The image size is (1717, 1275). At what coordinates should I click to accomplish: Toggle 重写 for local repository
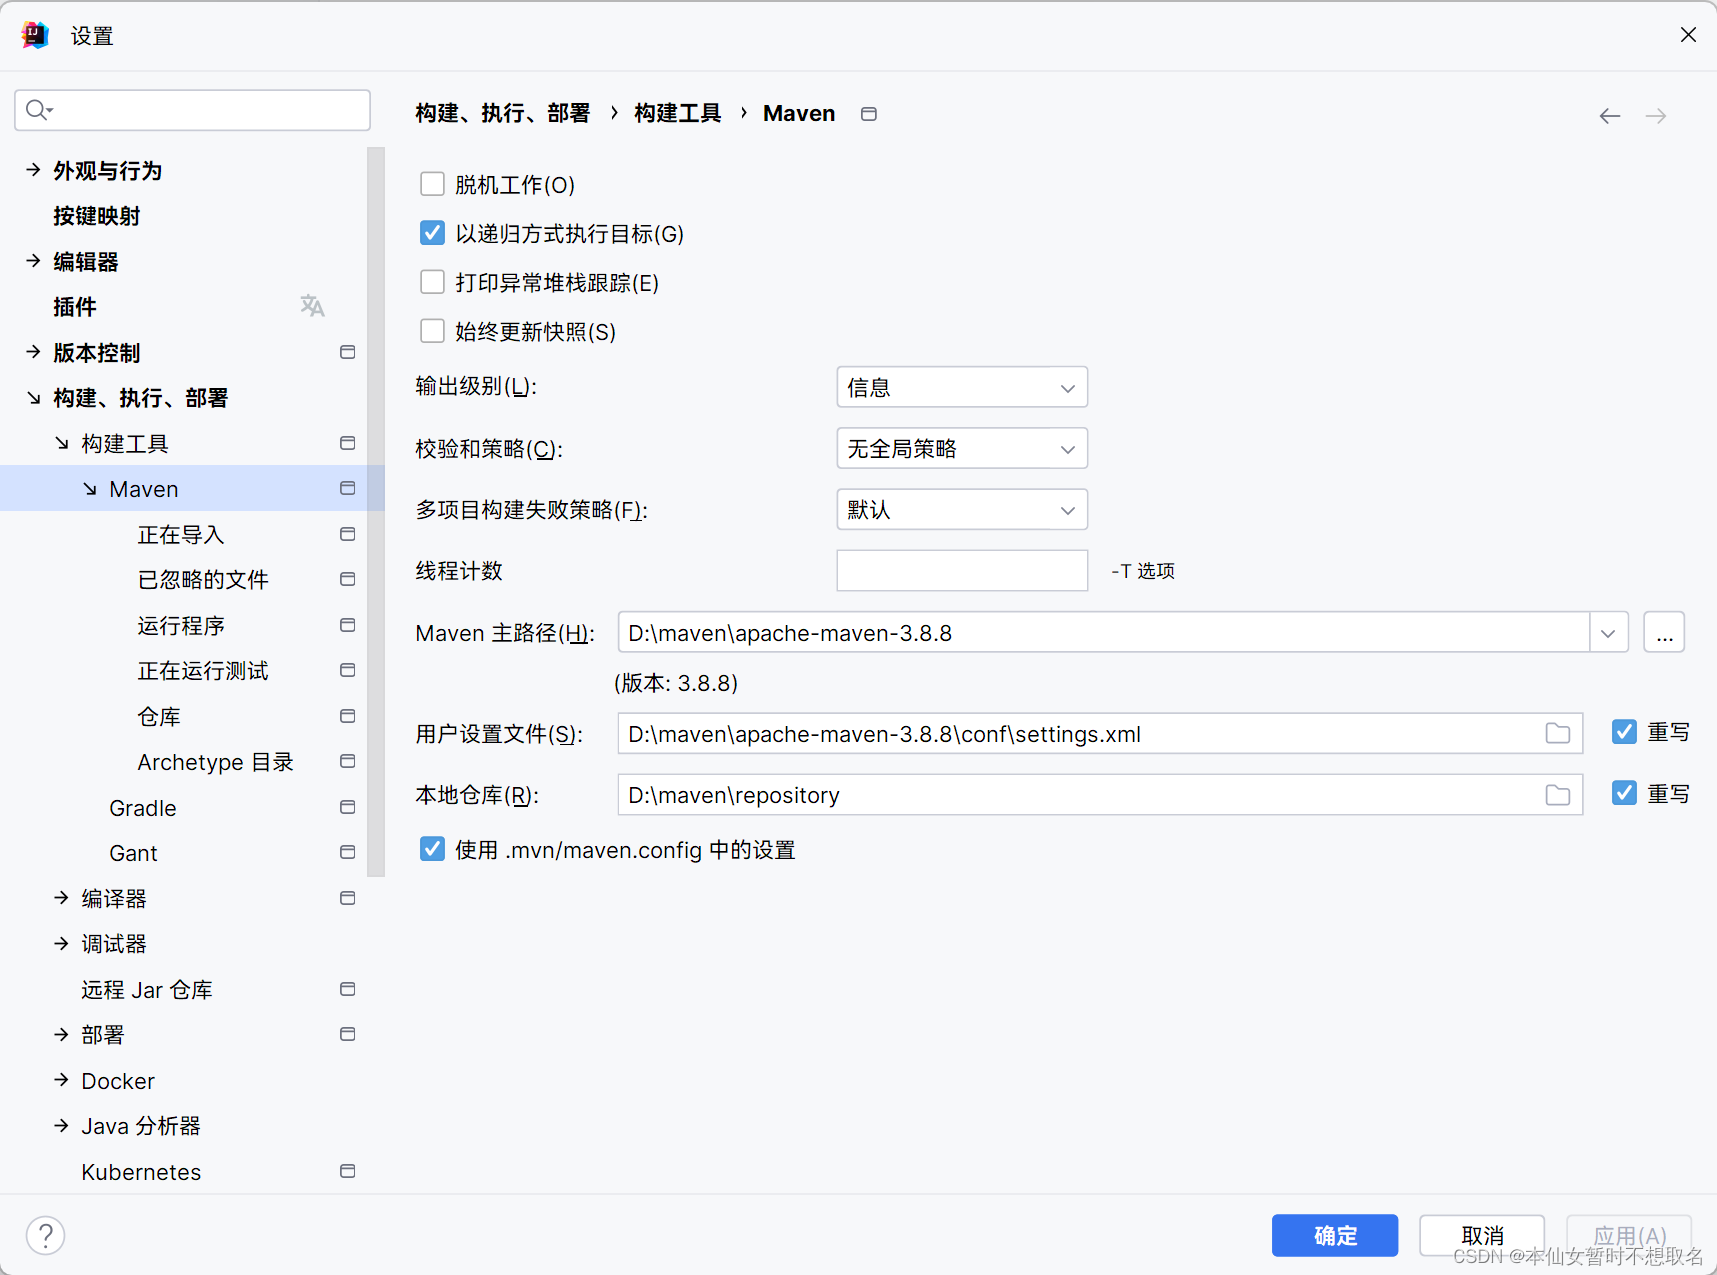pos(1624,793)
